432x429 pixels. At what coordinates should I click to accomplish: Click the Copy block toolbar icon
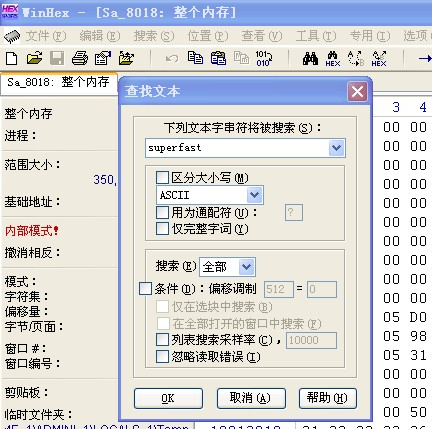coord(195,58)
